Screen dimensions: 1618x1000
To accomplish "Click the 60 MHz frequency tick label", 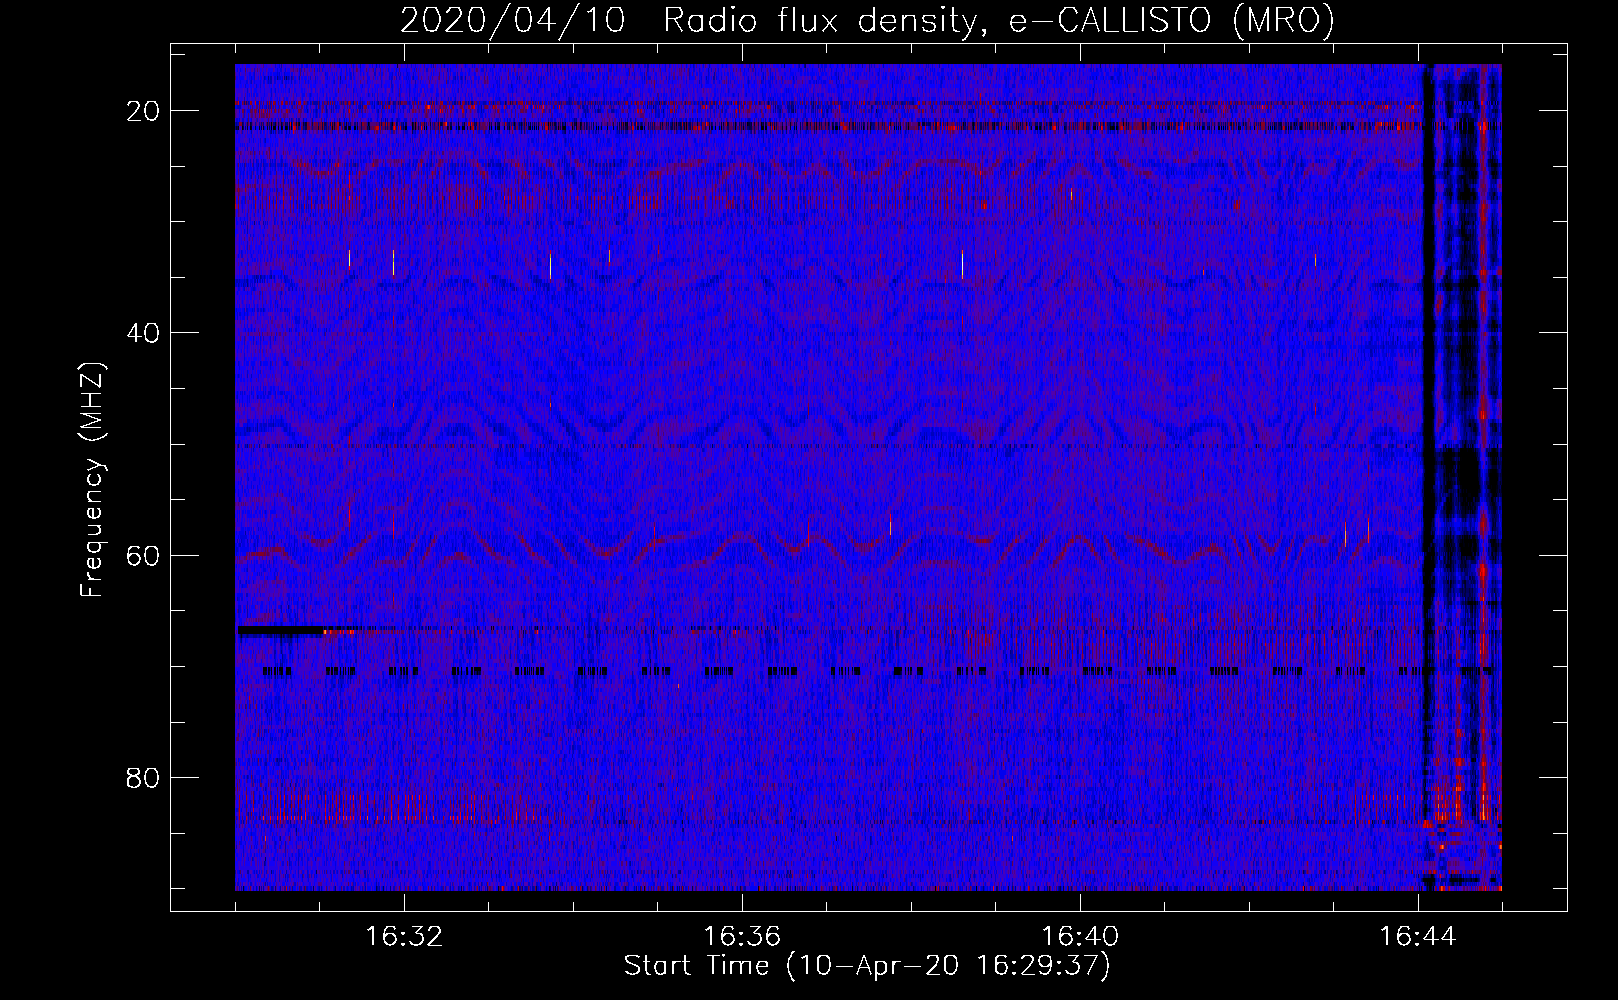I will [143, 556].
